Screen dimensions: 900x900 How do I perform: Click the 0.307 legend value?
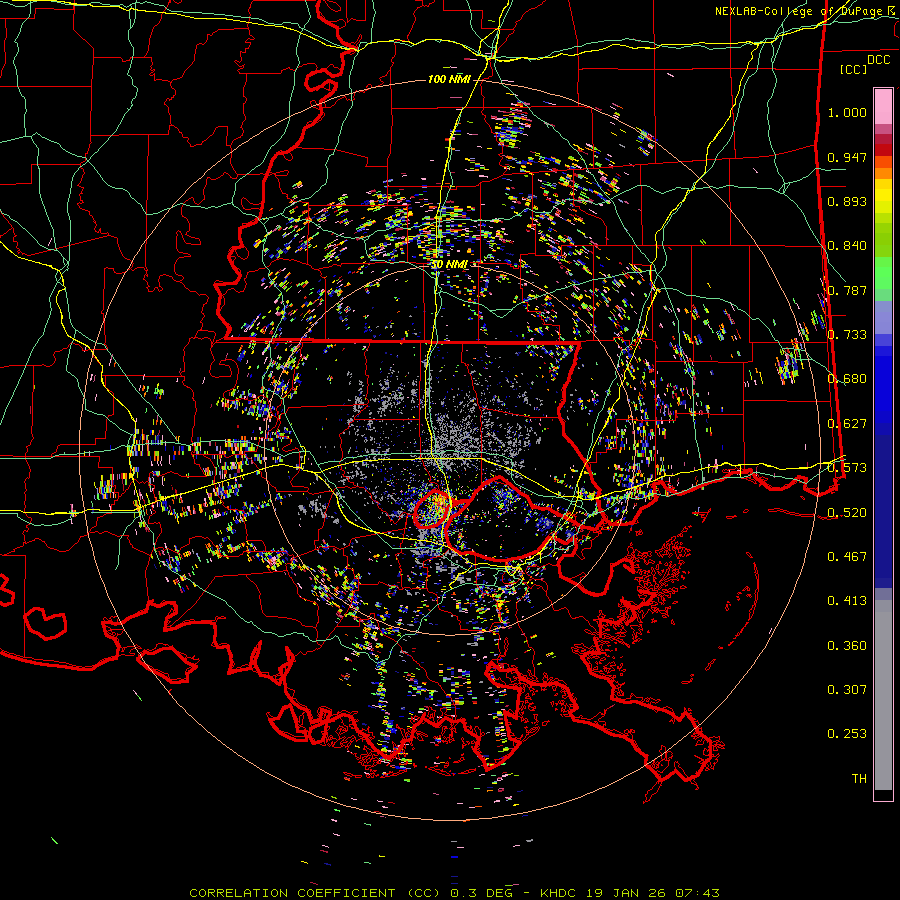(x=847, y=690)
